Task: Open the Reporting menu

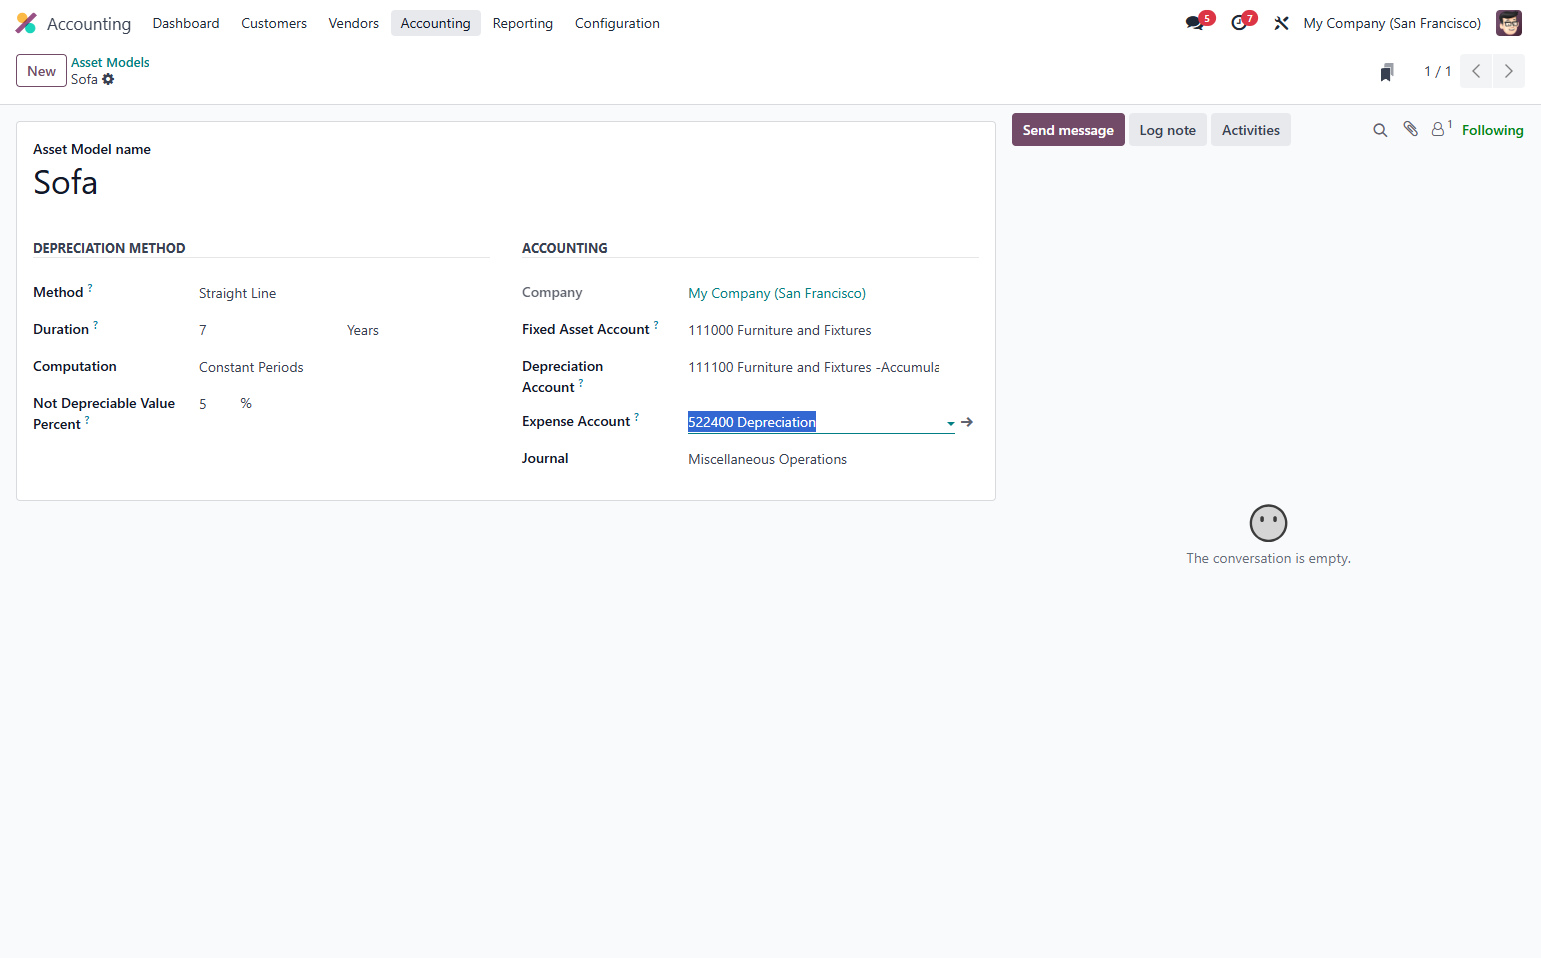Action: (523, 23)
